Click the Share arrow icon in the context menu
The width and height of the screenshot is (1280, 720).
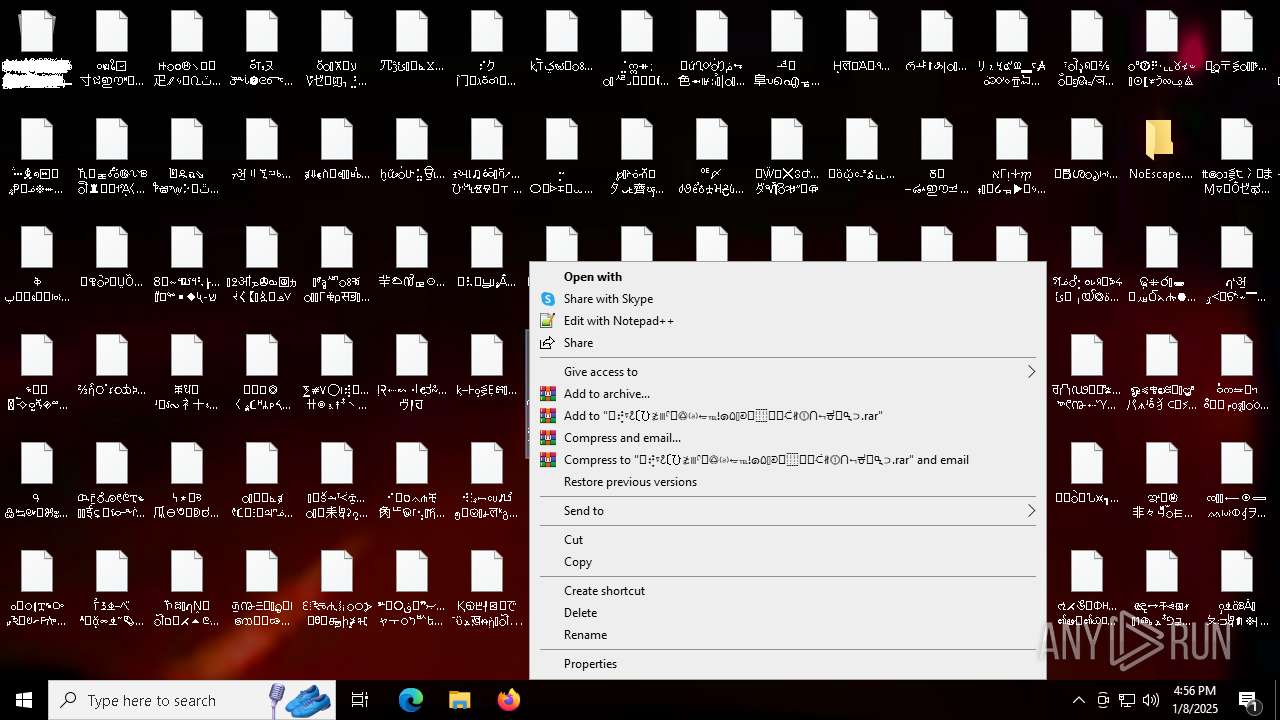pos(547,343)
